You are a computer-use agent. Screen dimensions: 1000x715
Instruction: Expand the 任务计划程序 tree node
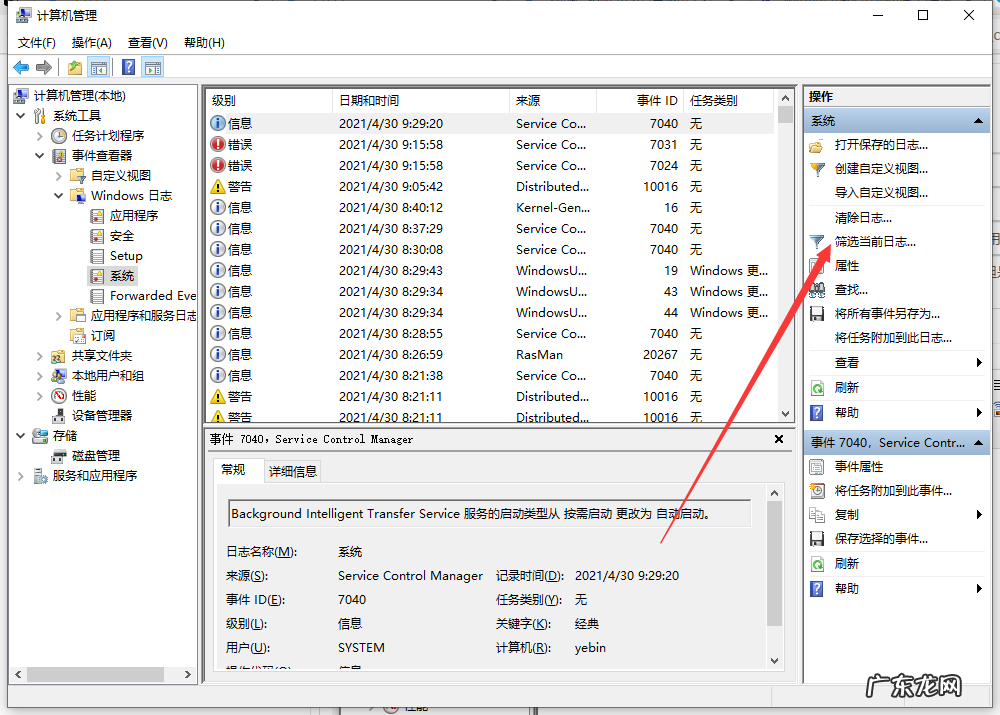(39, 136)
